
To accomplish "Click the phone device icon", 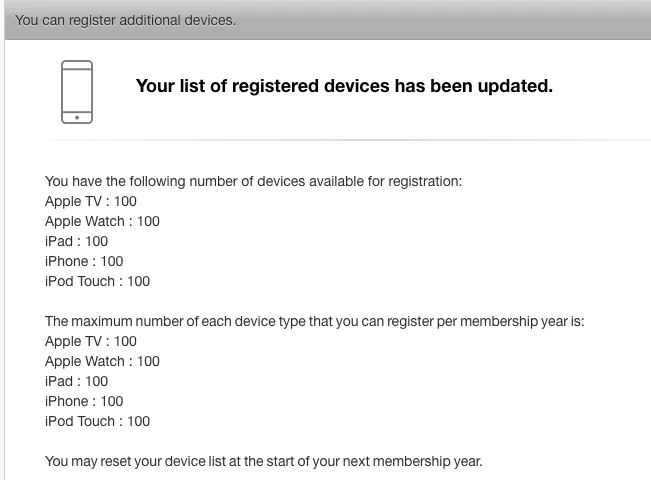I will (x=77, y=91).
